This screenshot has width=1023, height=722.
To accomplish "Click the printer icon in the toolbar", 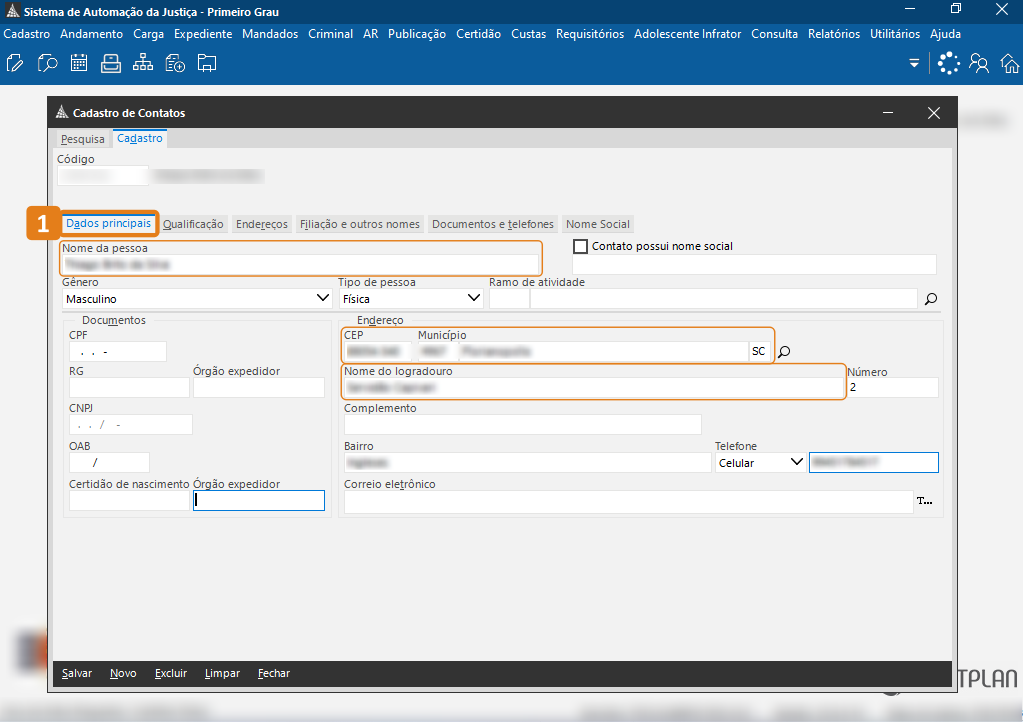I will (x=111, y=64).
